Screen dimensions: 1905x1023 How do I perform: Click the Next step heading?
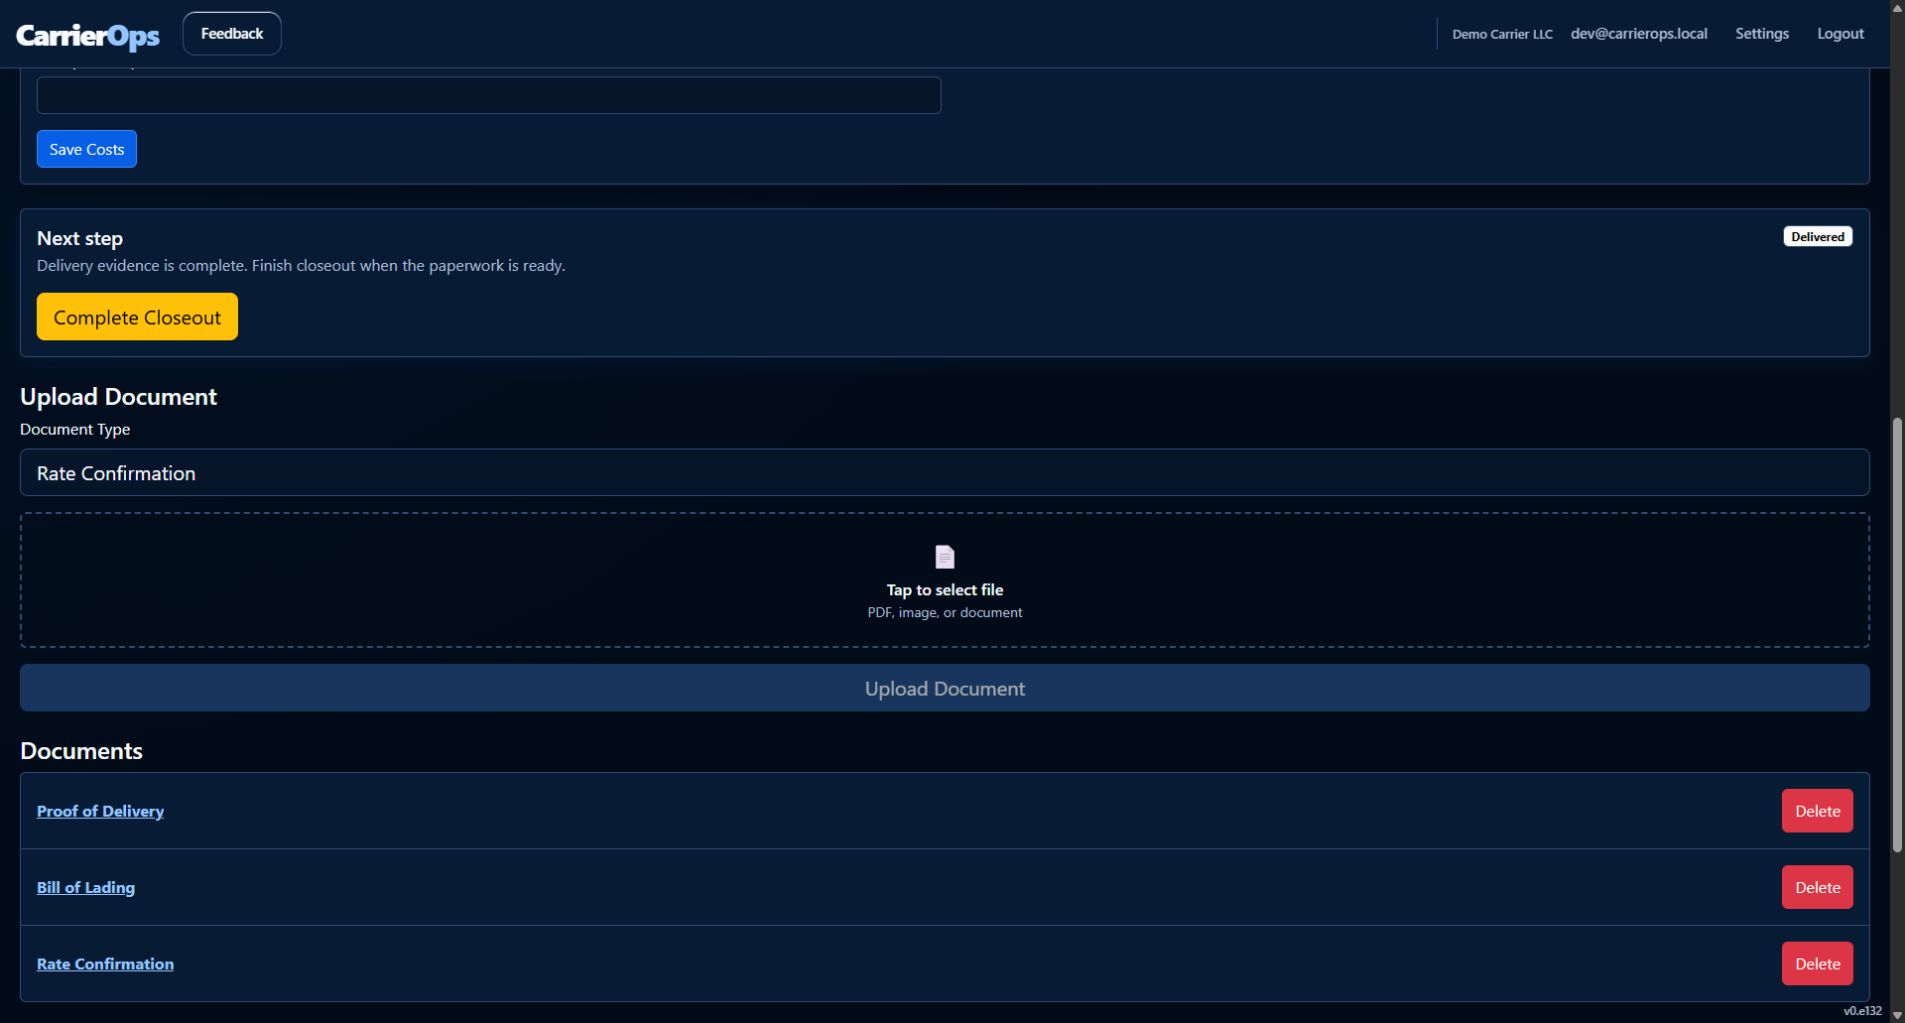80,238
